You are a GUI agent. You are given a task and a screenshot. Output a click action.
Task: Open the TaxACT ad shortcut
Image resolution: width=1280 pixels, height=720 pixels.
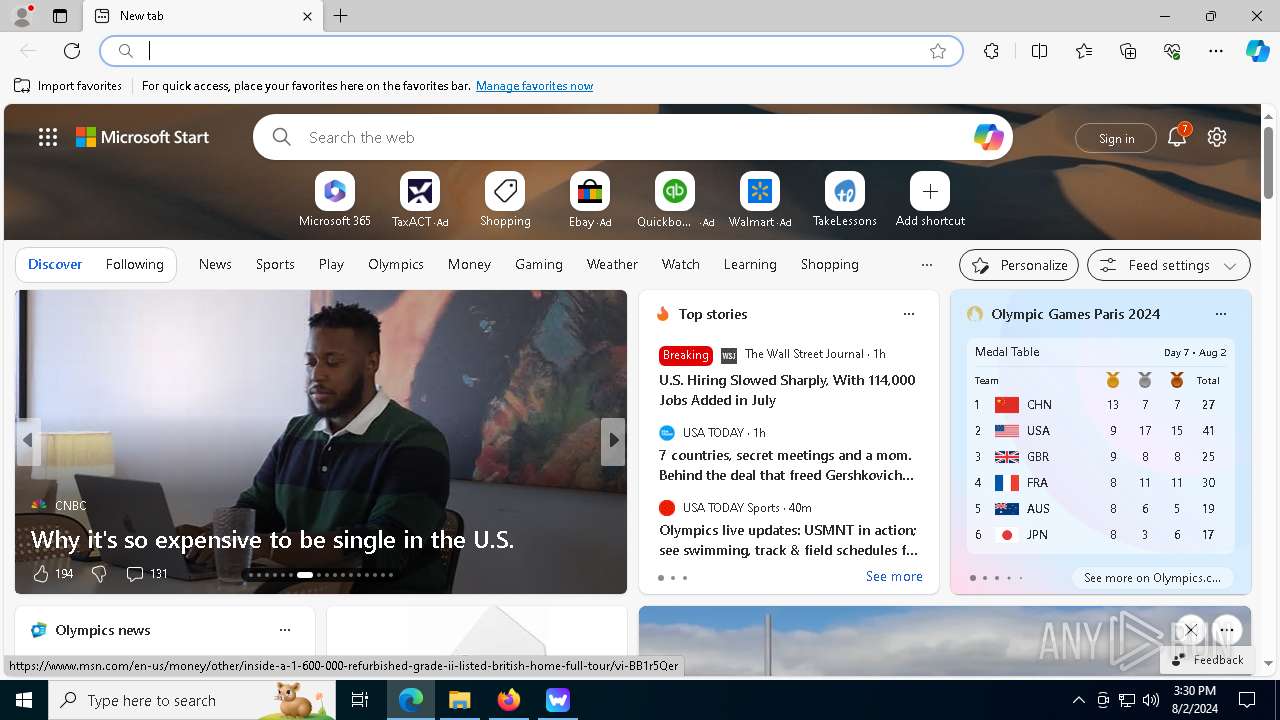pyautogui.click(x=420, y=200)
